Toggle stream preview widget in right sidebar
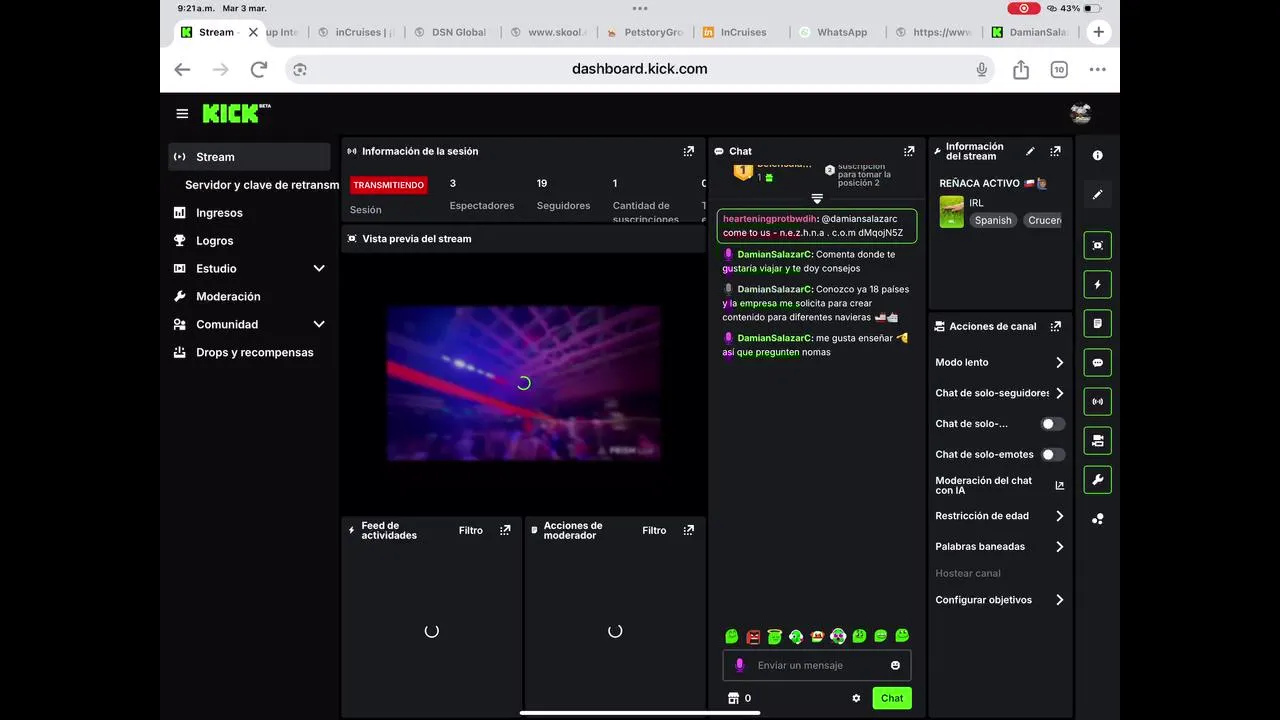This screenshot has width=1280, height=720. coord(1097,245)
